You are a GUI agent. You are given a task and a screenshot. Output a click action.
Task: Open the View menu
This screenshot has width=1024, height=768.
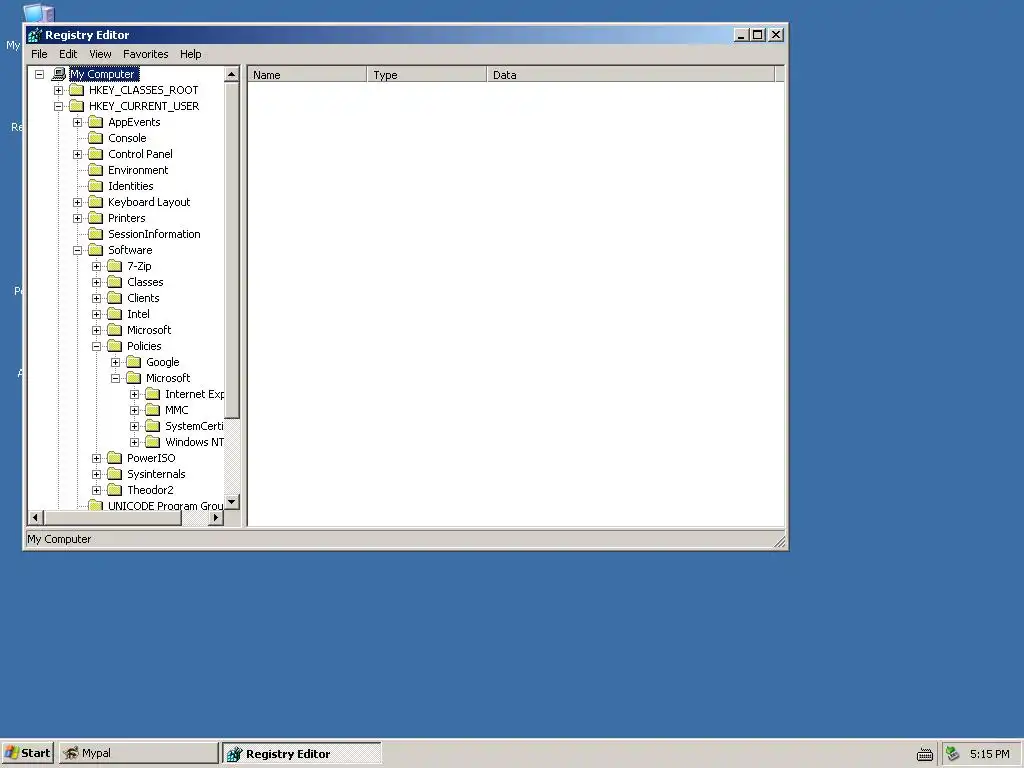pos(100,54)
